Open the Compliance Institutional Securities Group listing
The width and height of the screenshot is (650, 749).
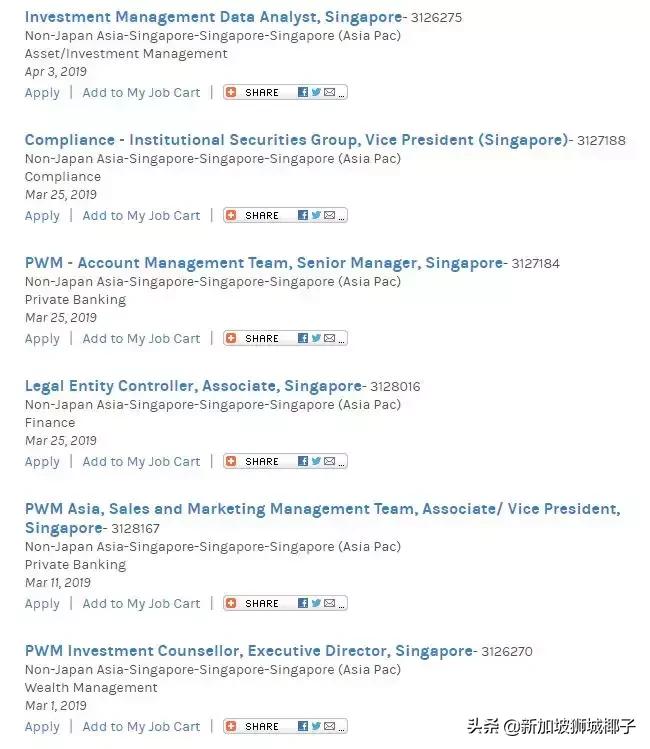tap(296, 140)
